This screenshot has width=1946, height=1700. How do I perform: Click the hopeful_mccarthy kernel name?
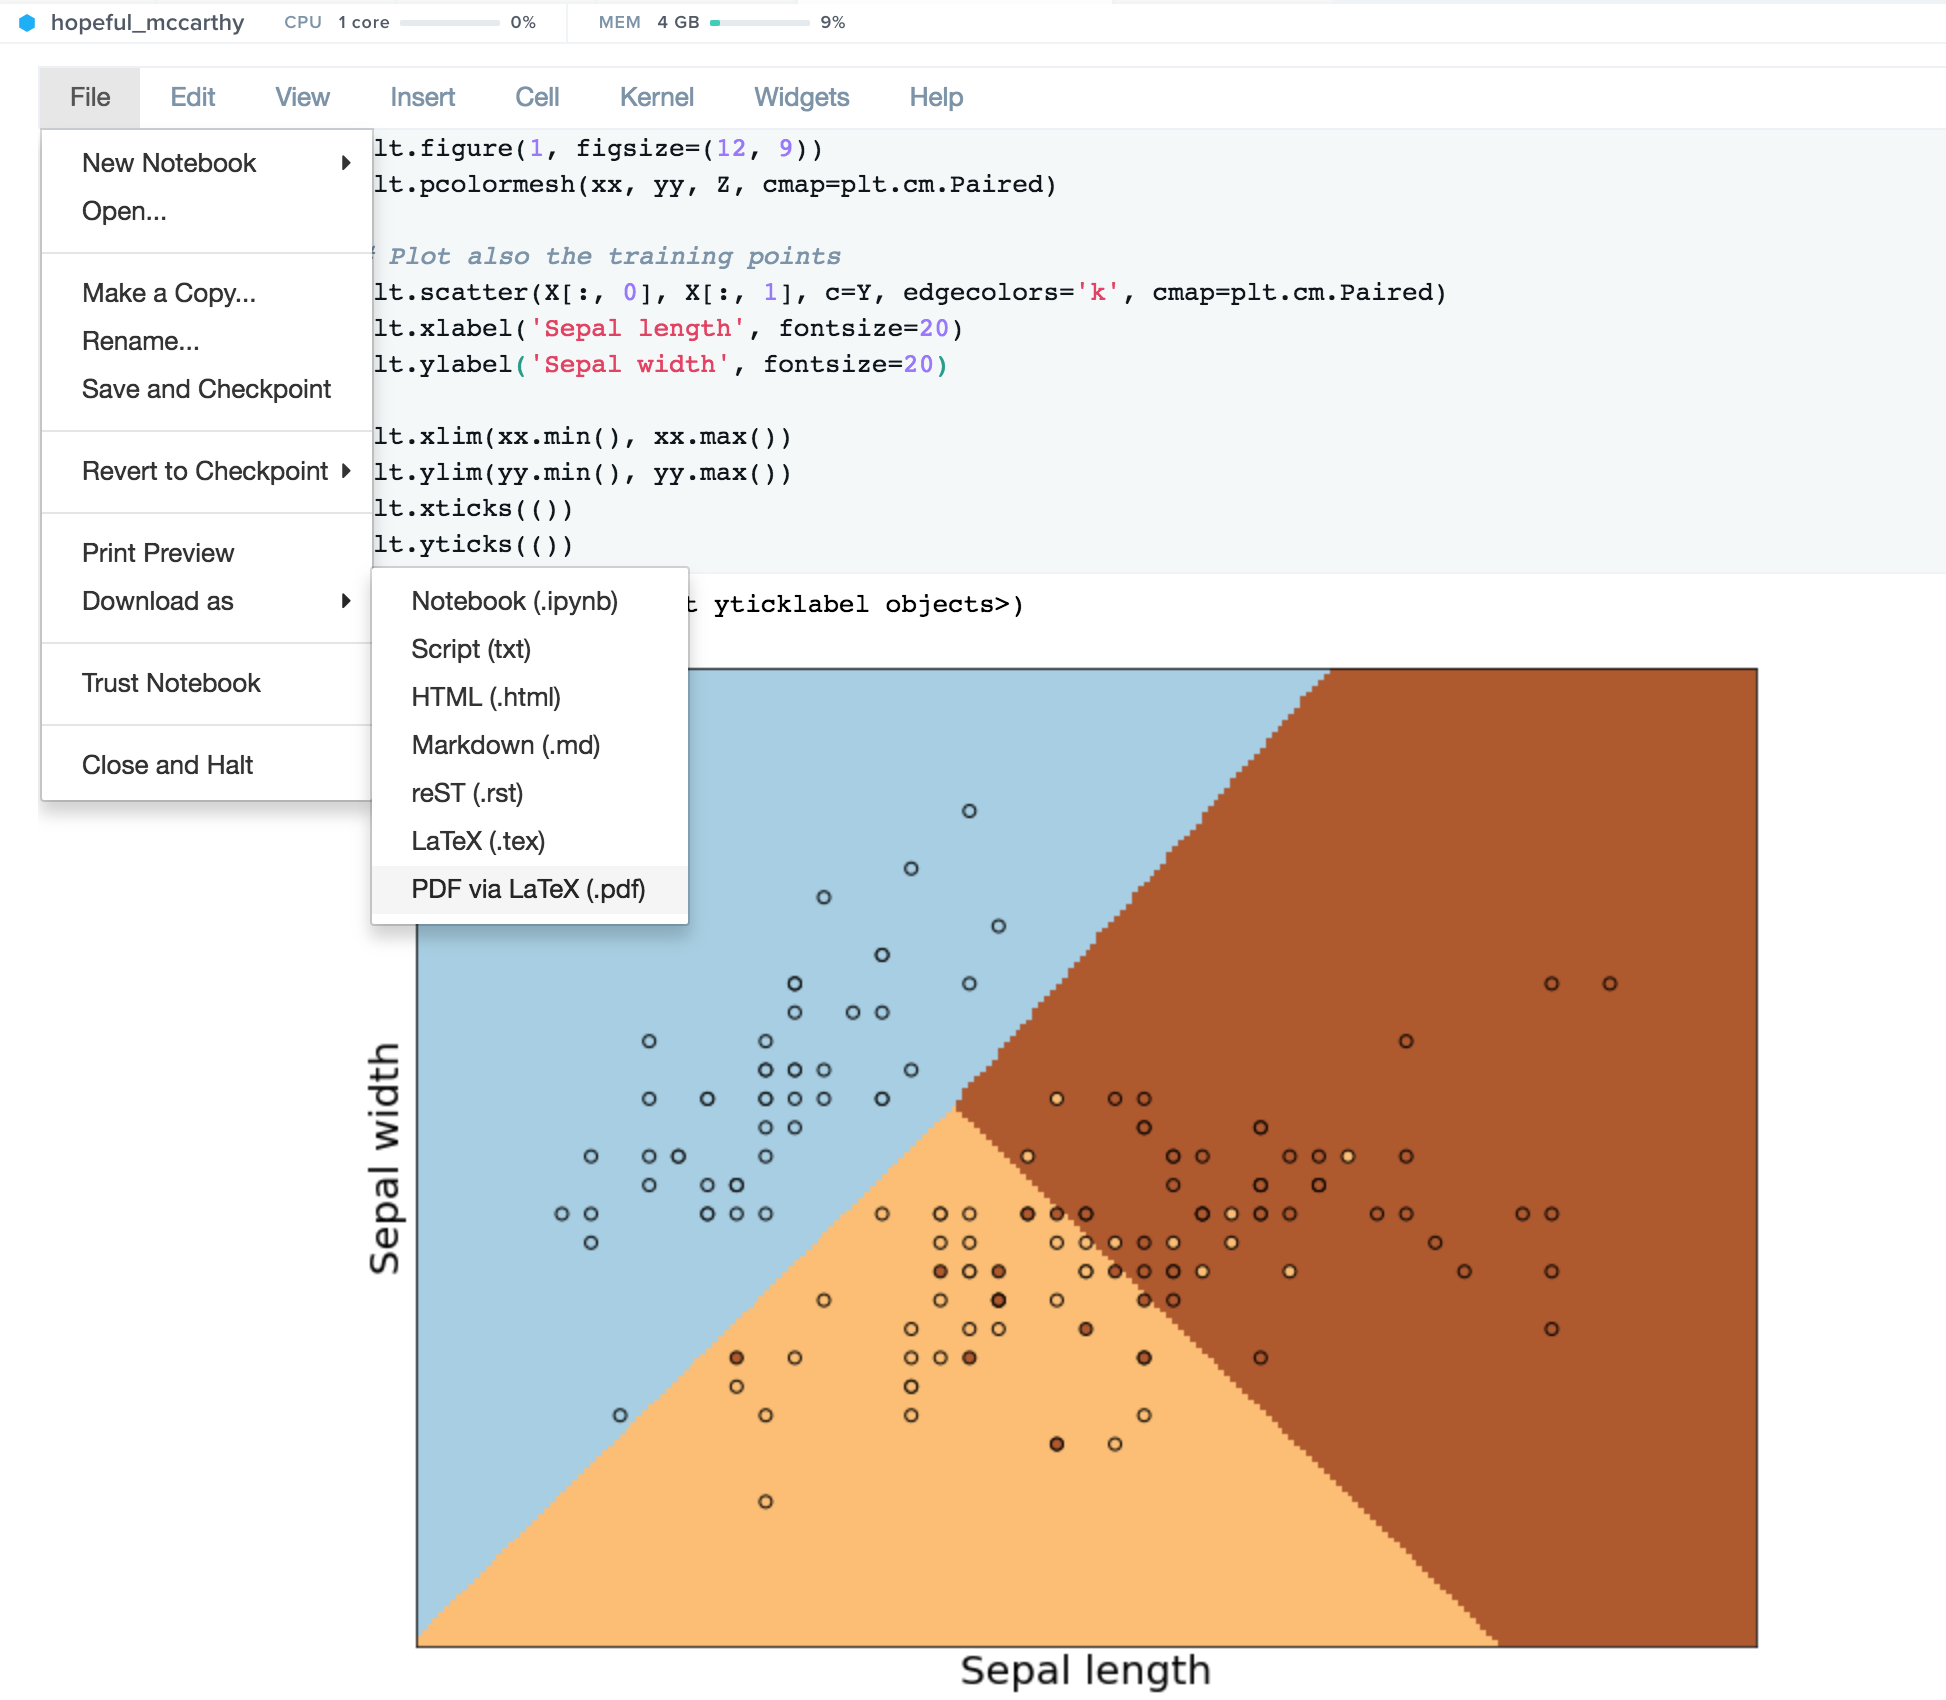(147, 22)
